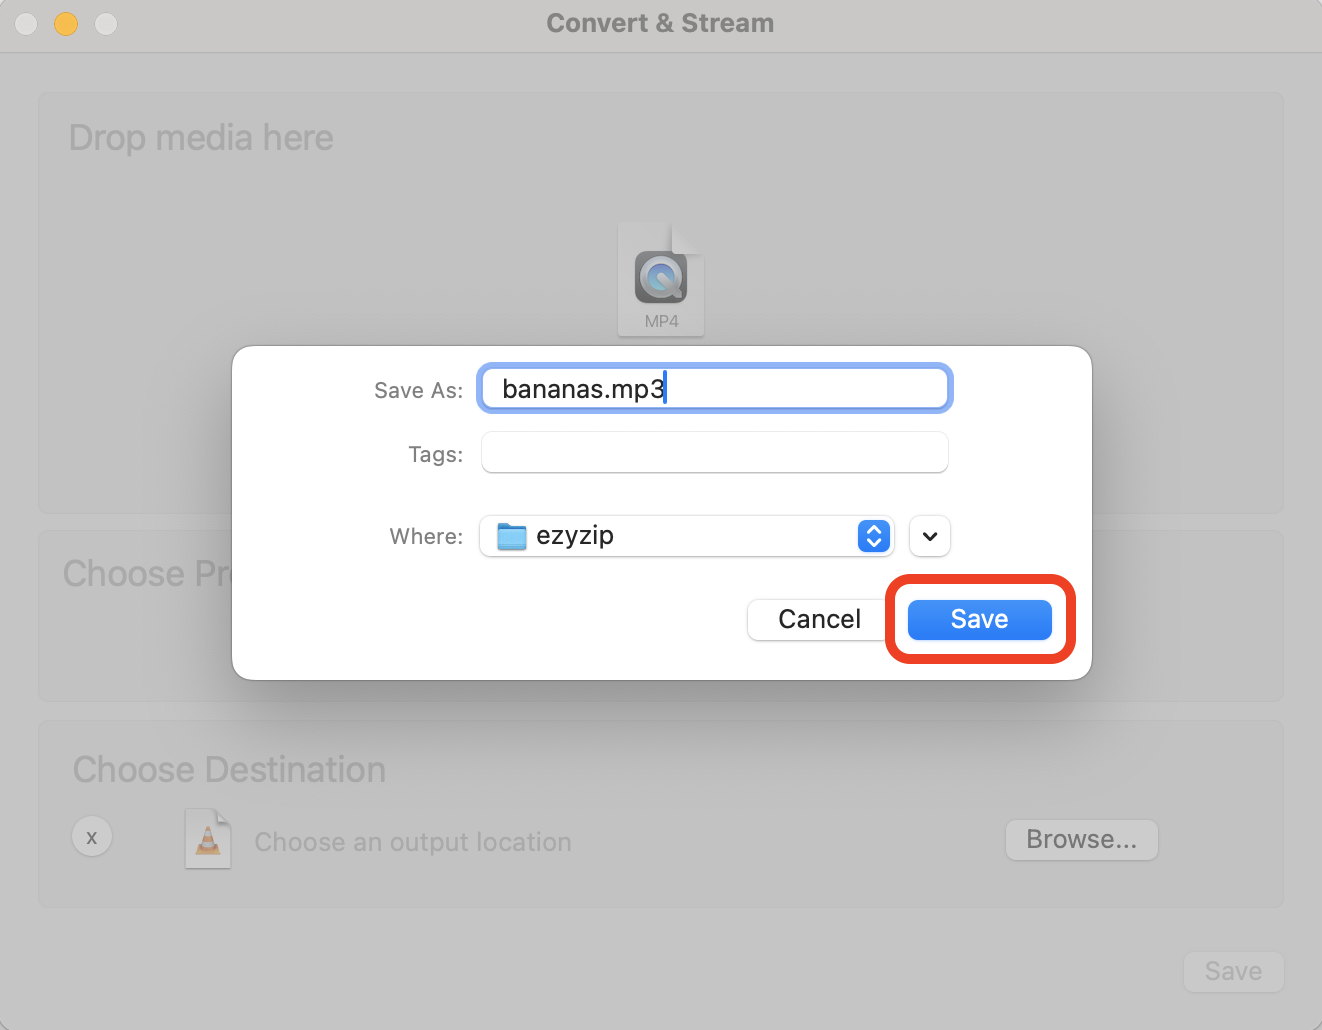The width and height of the screenshot is (1322, 1030).
Task: Click the Convert & Stream title bar
Action: tap(660, 22)
